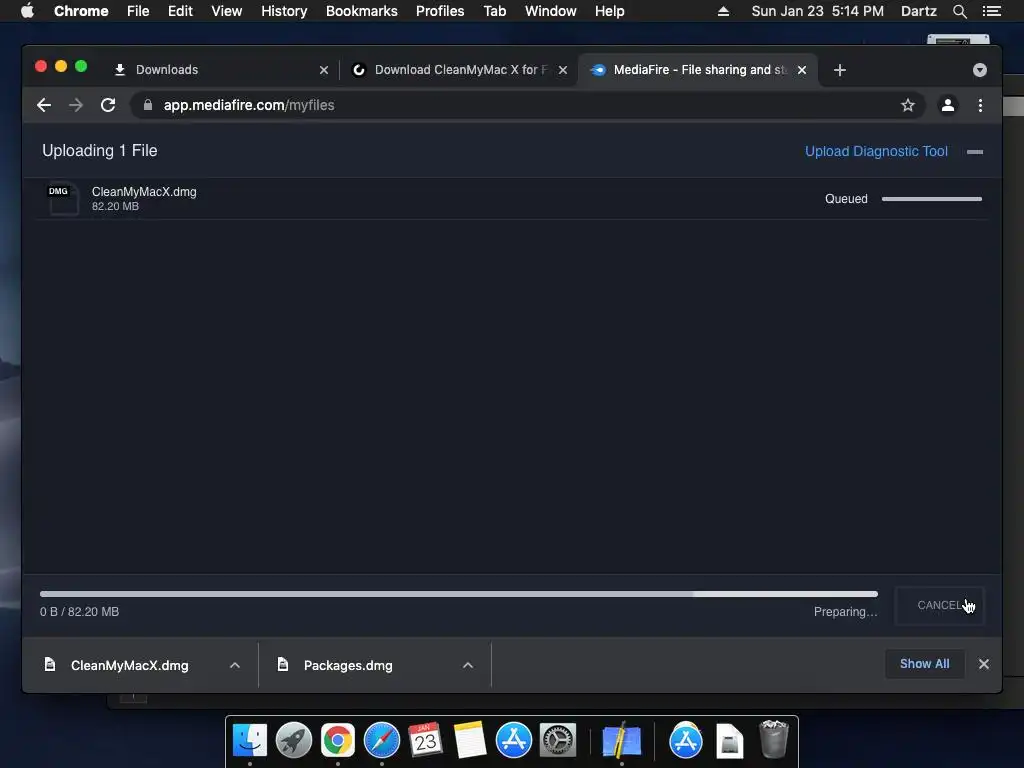Open a new tab with plus button
Viewport: 1024px width, 768px height.
(840, 70)
